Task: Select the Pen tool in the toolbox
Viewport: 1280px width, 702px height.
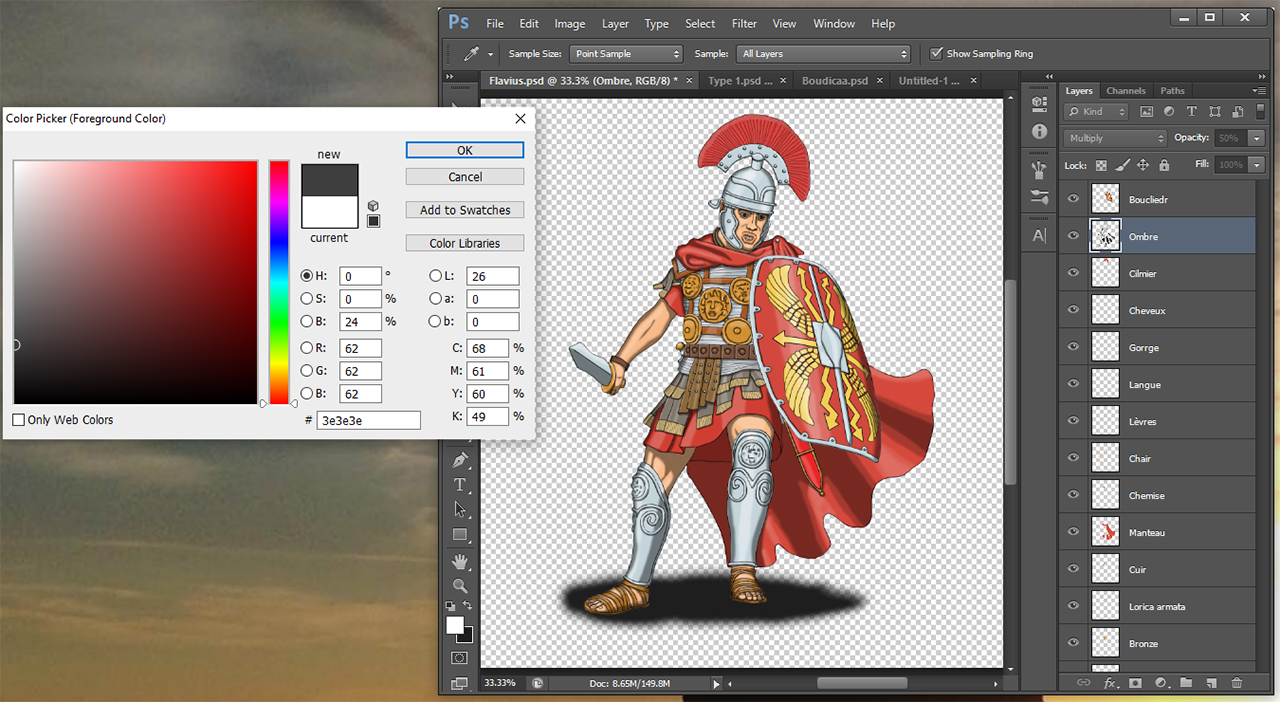Action: (x=460, y=460)
